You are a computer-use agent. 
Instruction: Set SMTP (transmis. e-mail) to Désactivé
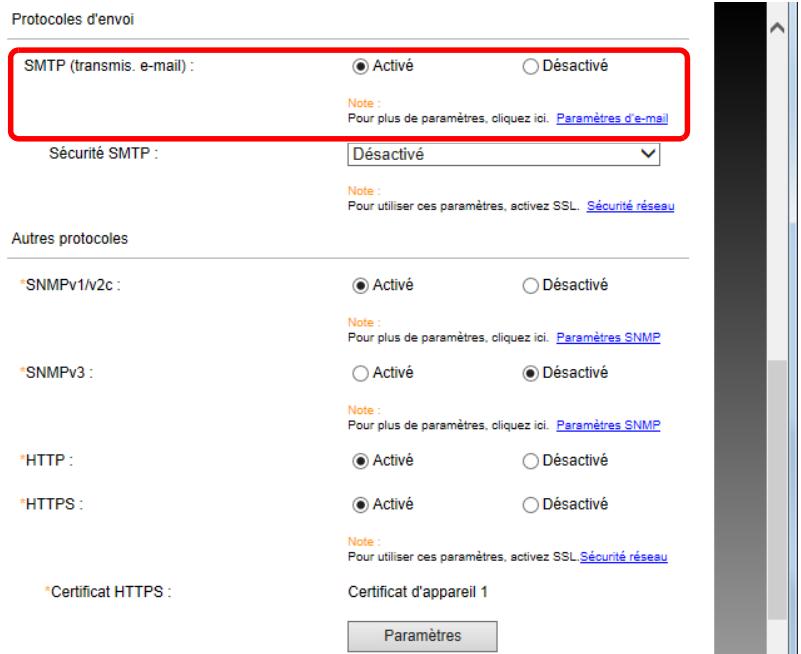coord(530,67)
